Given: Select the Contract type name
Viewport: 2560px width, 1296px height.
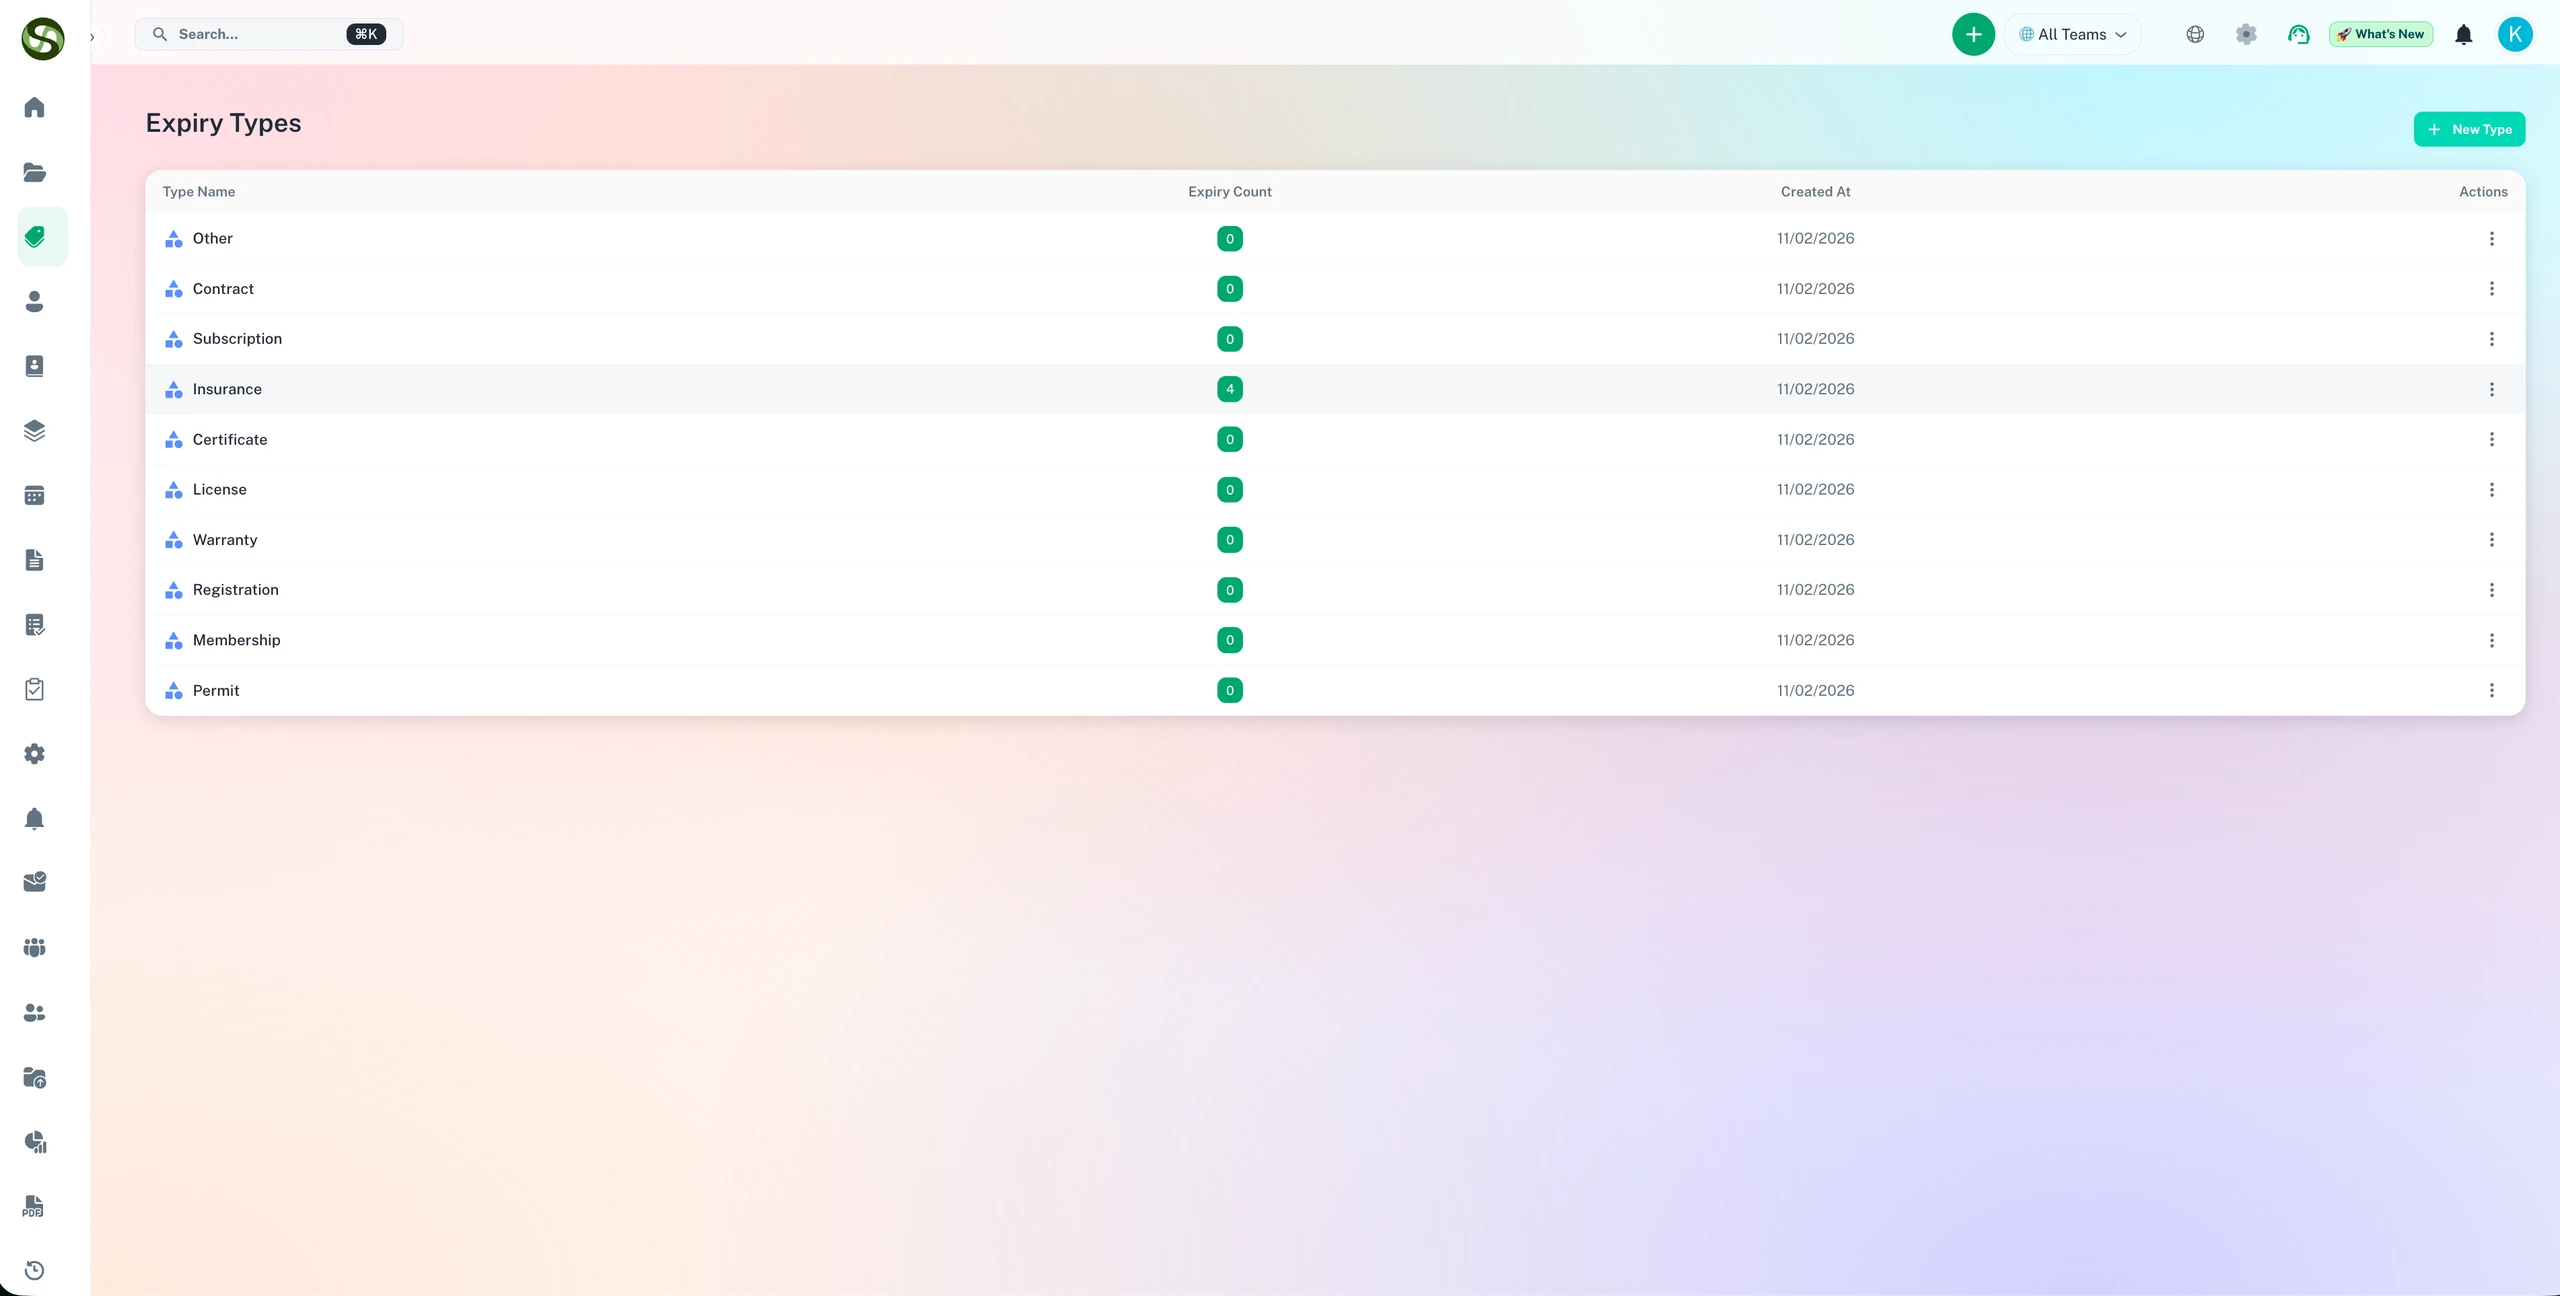Looking at the screenshot, I should point(223,289).
